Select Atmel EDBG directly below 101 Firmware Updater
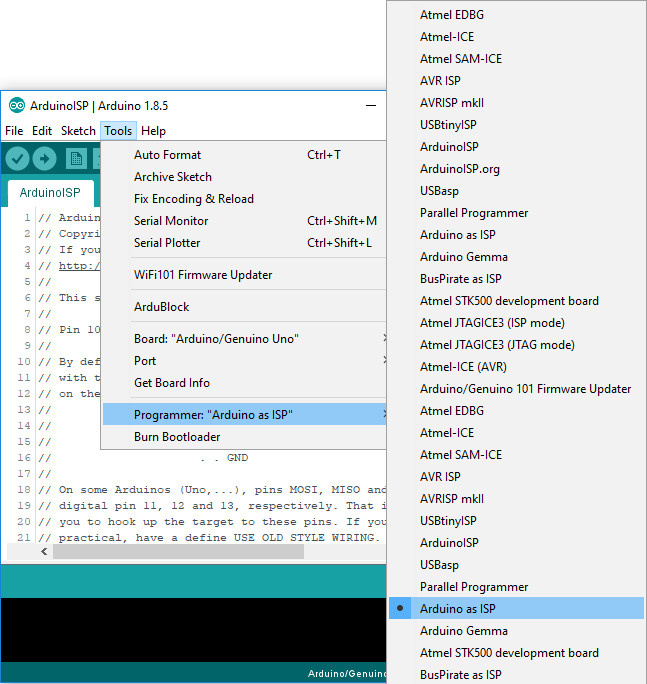This screenshot has width=647, height=684. pyautogui.click(x=516, y=410)
